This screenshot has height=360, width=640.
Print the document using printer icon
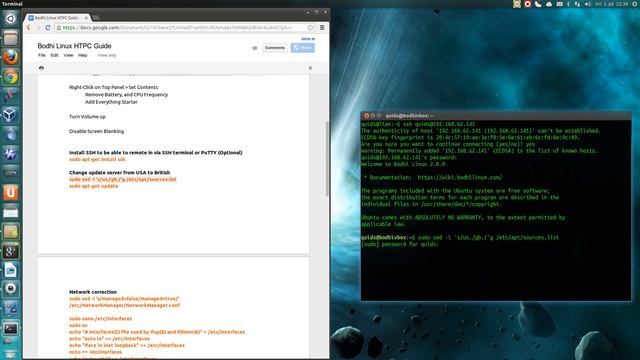click(41, 68)
